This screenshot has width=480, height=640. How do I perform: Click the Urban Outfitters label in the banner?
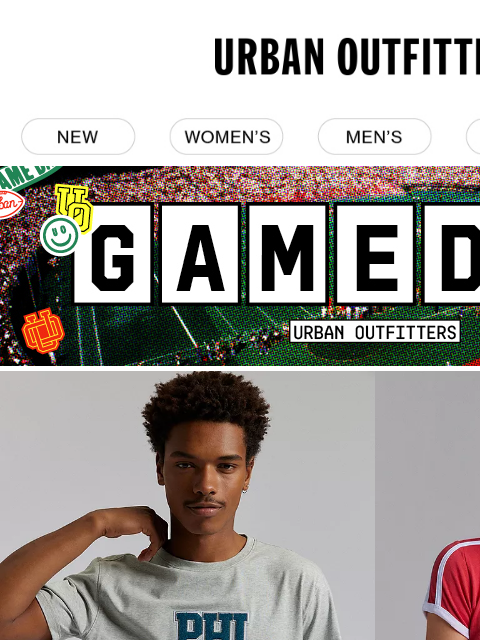click(375, 332)
